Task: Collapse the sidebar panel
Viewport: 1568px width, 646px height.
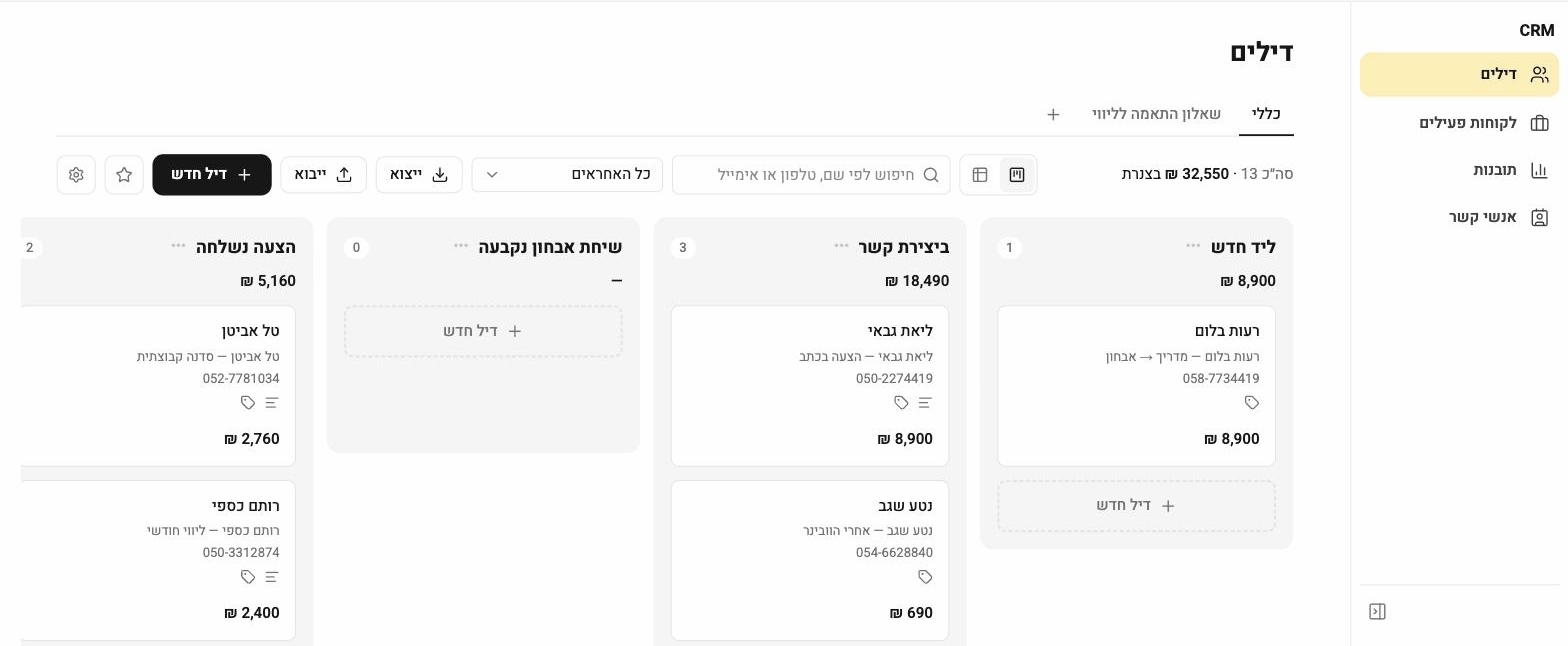Action: tap(1377, 611)
